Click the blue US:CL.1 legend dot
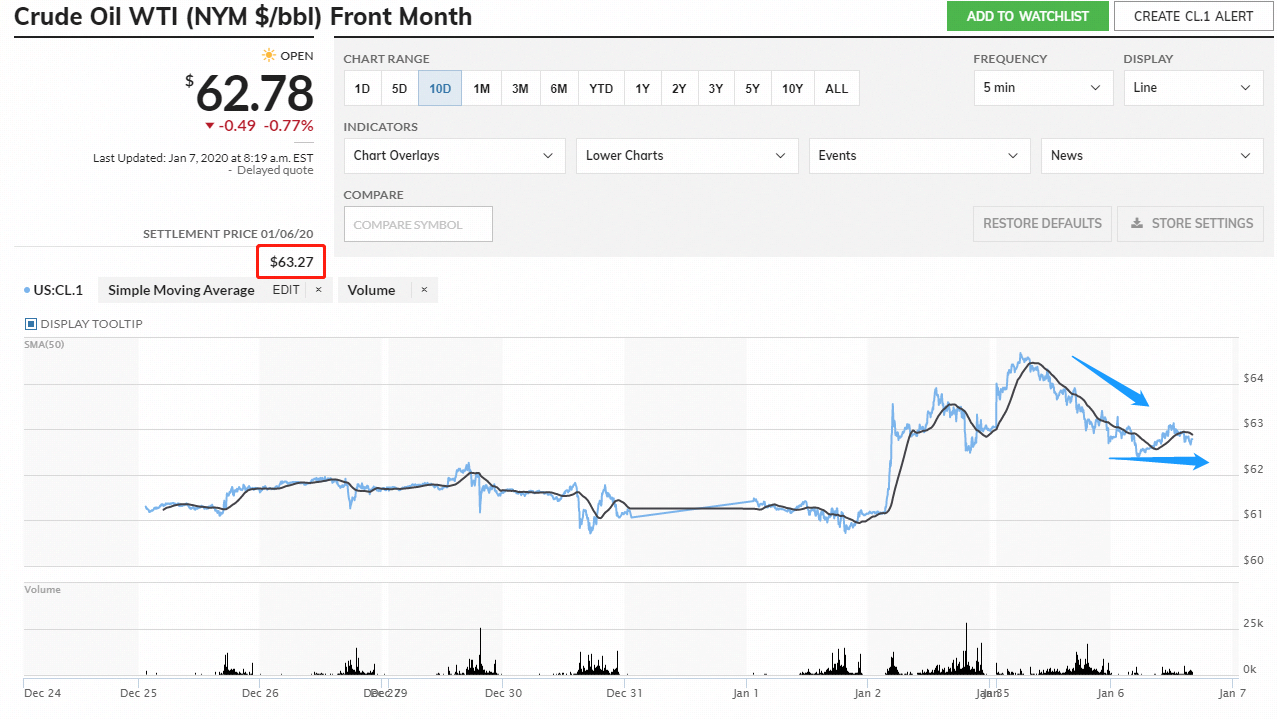The image size is (1278, 720). [x=26, y=291]
